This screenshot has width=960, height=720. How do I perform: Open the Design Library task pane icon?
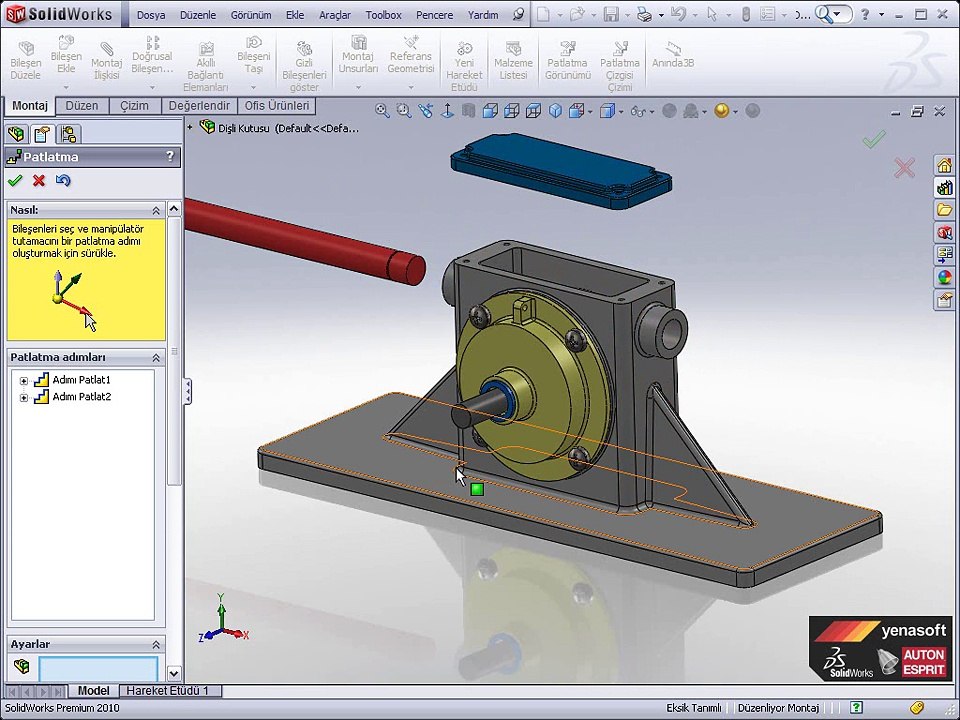click(944, 187)
